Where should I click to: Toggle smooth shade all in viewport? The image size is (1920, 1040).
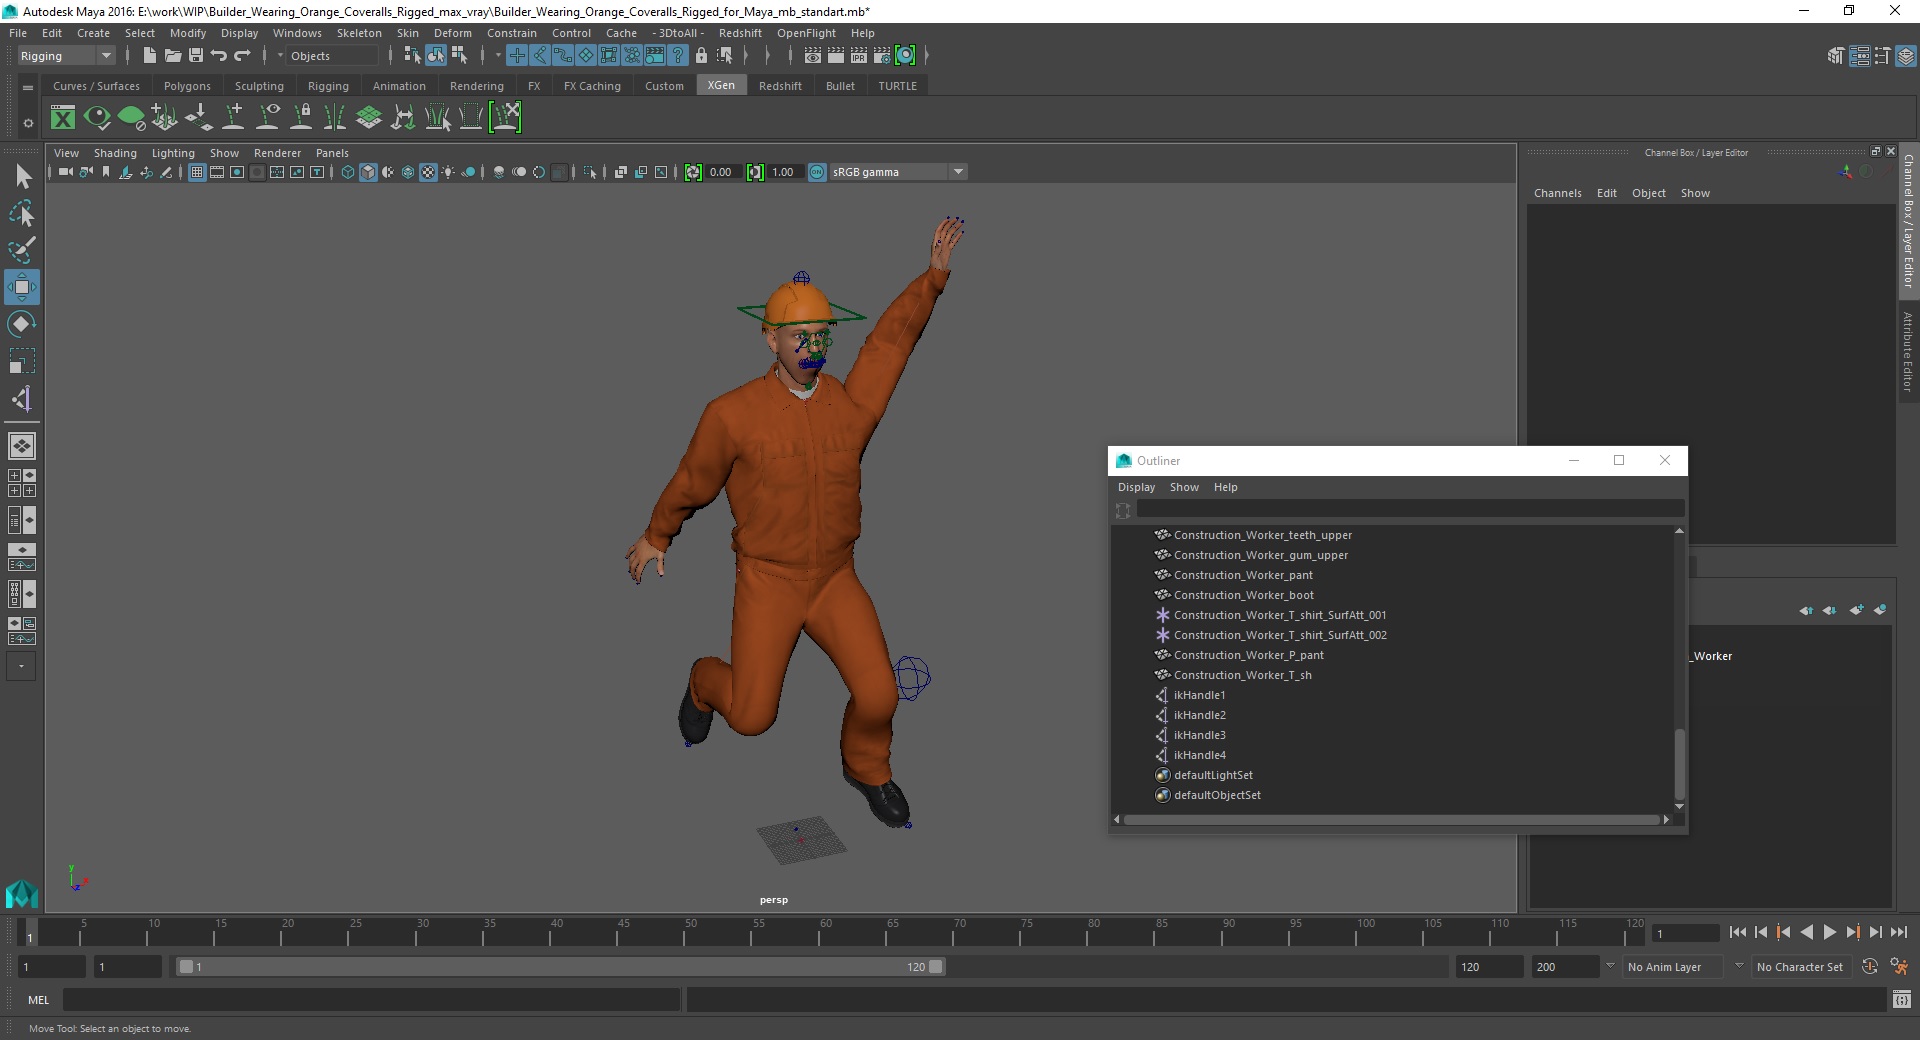click(x=368, y=172)
